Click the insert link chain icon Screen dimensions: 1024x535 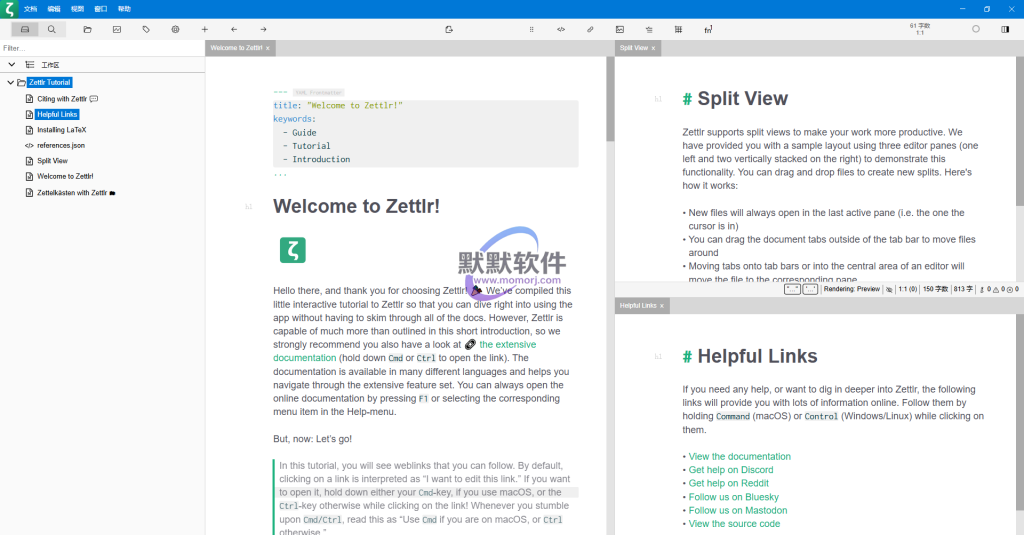pyautogui.click(x=590, y=29)
